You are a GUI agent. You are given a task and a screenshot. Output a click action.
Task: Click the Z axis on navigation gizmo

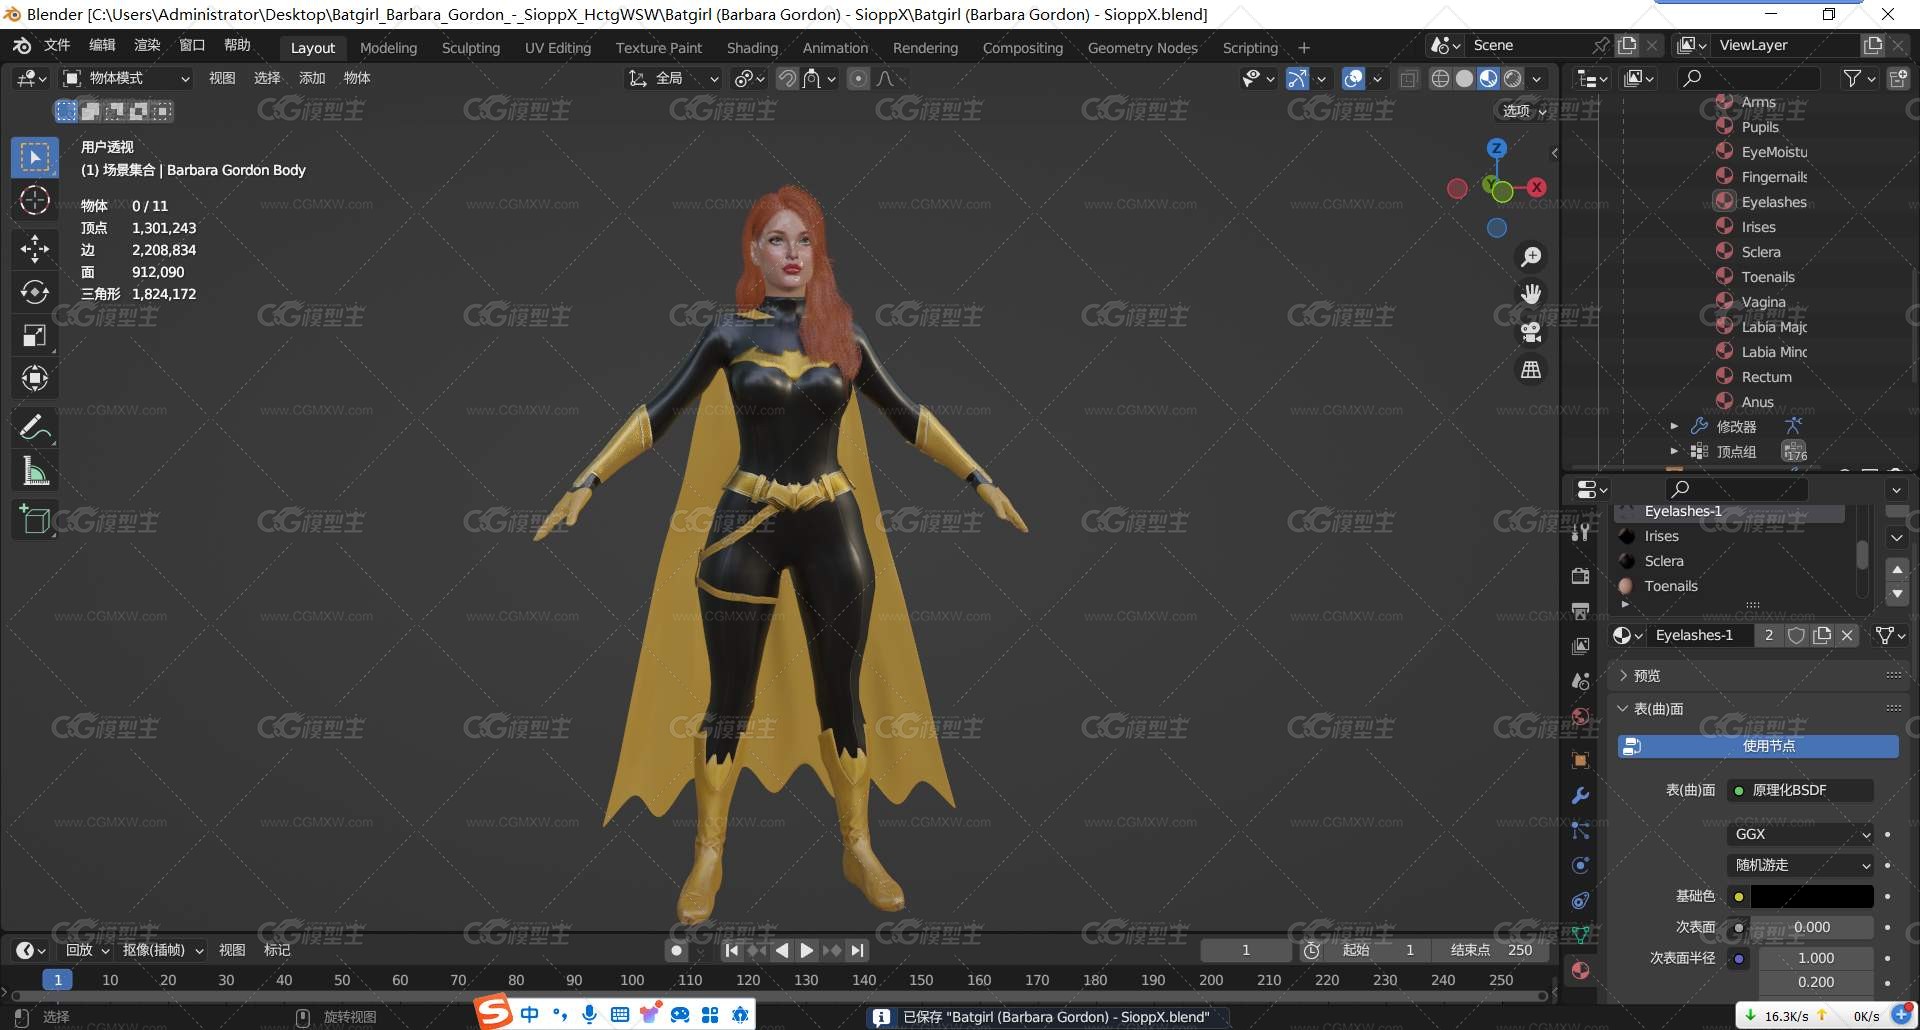[1497, 148]
